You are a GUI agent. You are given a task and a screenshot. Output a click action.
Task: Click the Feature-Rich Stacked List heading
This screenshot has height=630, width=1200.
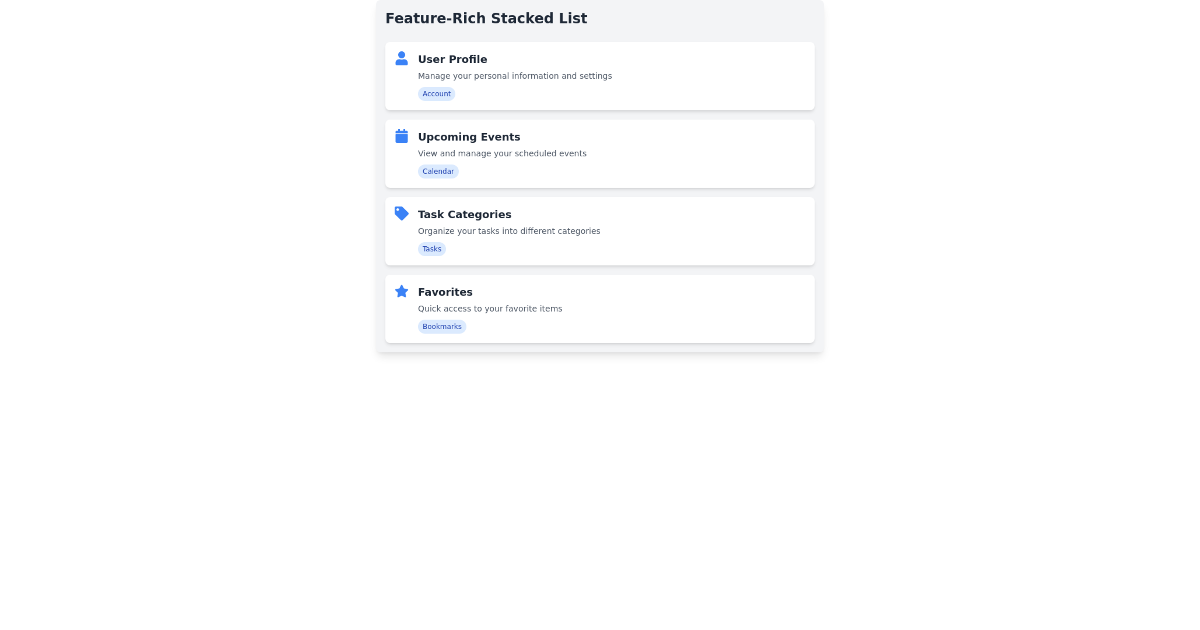click(486, 18)
